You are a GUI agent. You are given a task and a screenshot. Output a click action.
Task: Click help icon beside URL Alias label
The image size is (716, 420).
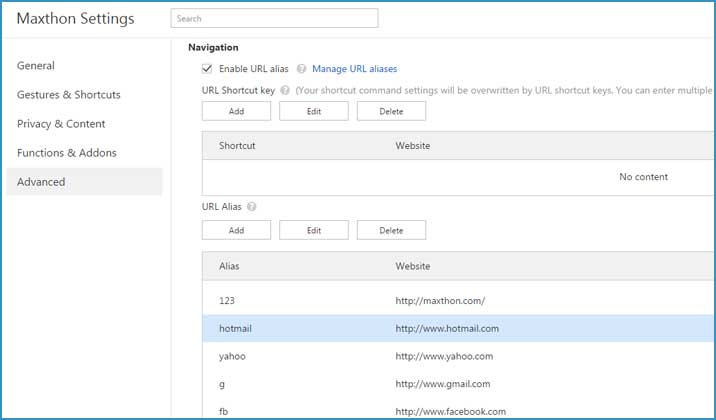point(251,207)
